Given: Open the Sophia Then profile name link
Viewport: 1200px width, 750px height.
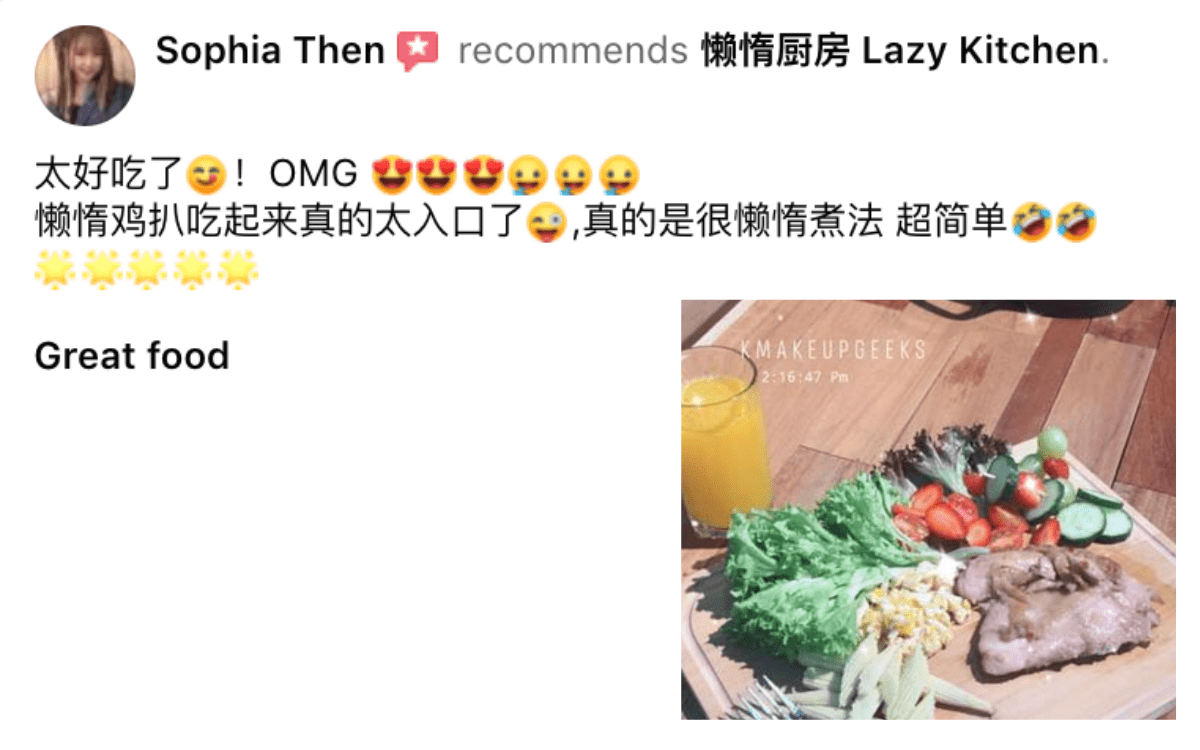Looking at the screenshot, I should tap(270, 50).
